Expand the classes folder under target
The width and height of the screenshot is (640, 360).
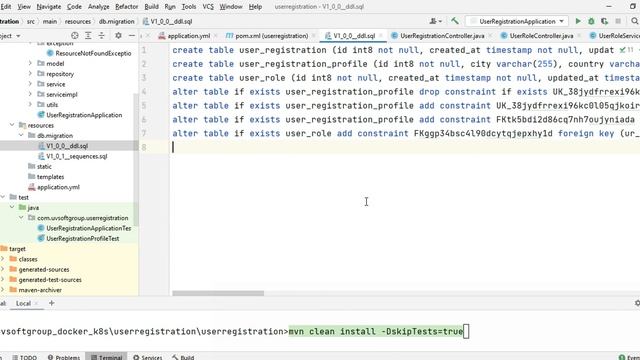click(x=3, y=259)
